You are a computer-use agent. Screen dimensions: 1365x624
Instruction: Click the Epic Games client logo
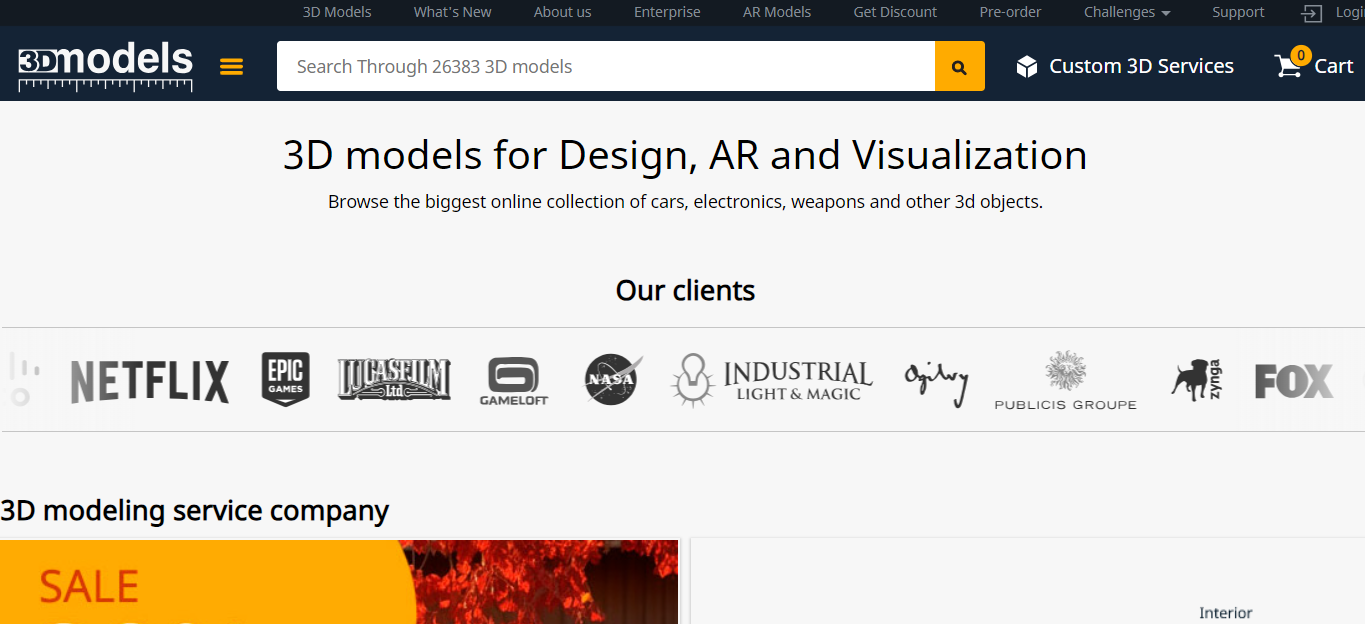click(285, 379)
